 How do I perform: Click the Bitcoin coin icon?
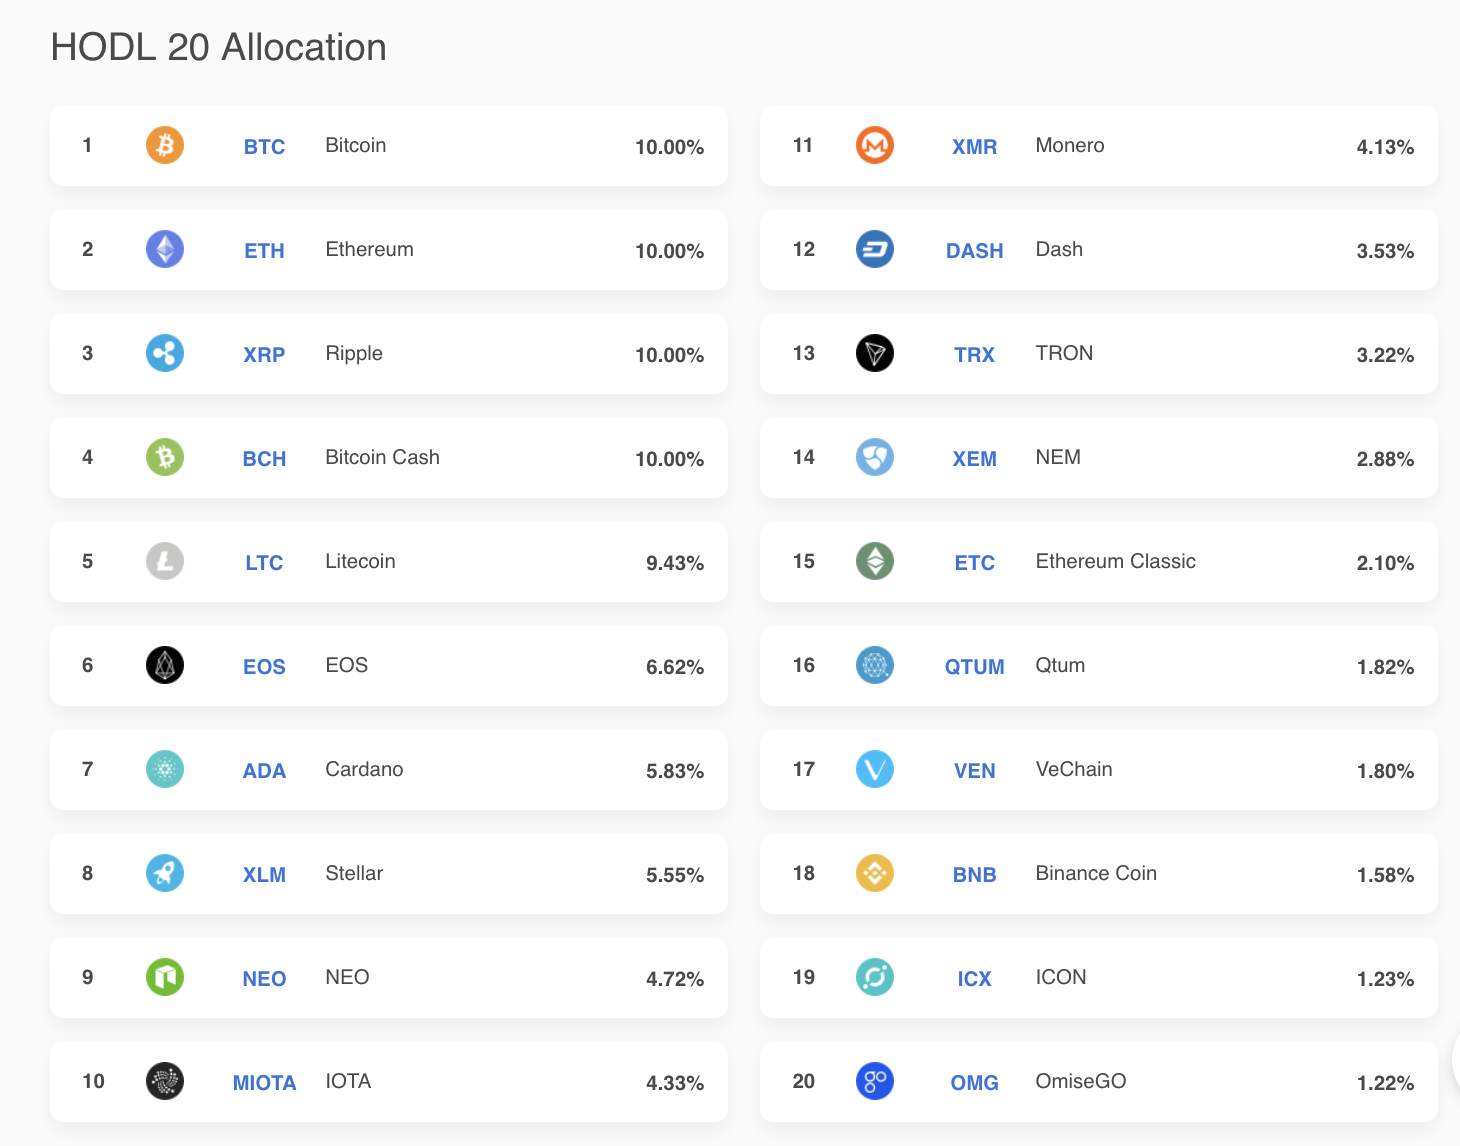[x=165, y=145]
